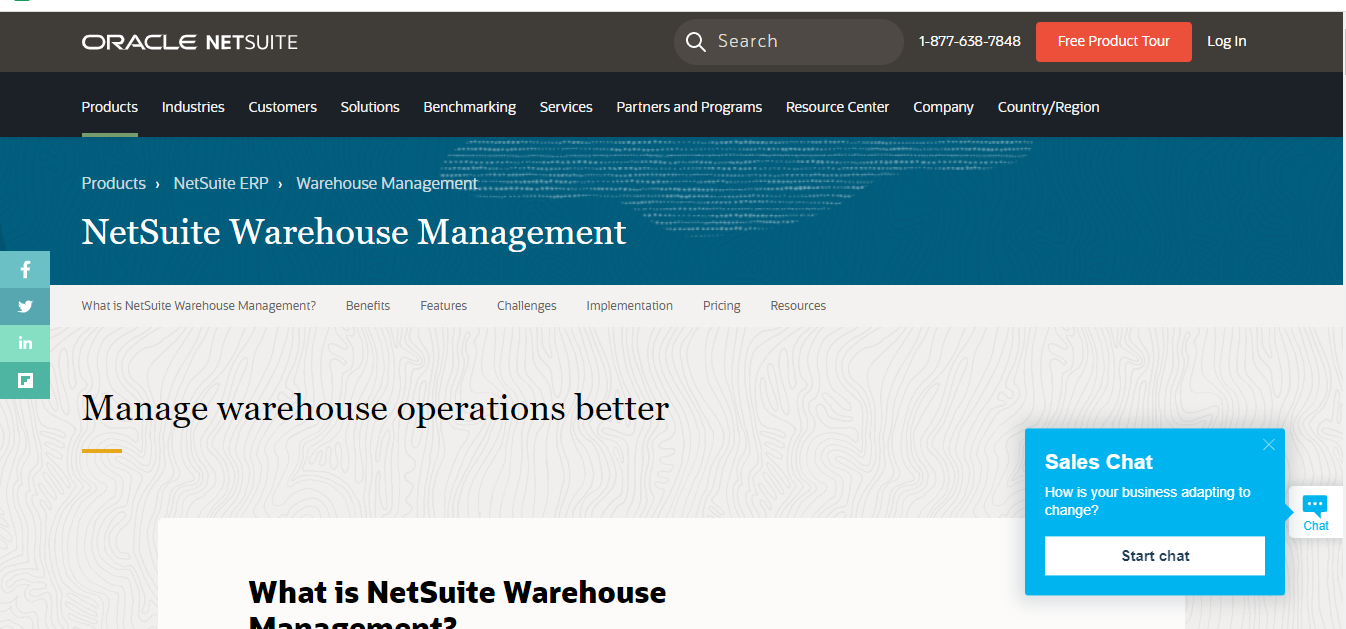1346x629 pixels.
Task: Jump to Challenges section
Action: pyautogui.click(x=527, y=306)
